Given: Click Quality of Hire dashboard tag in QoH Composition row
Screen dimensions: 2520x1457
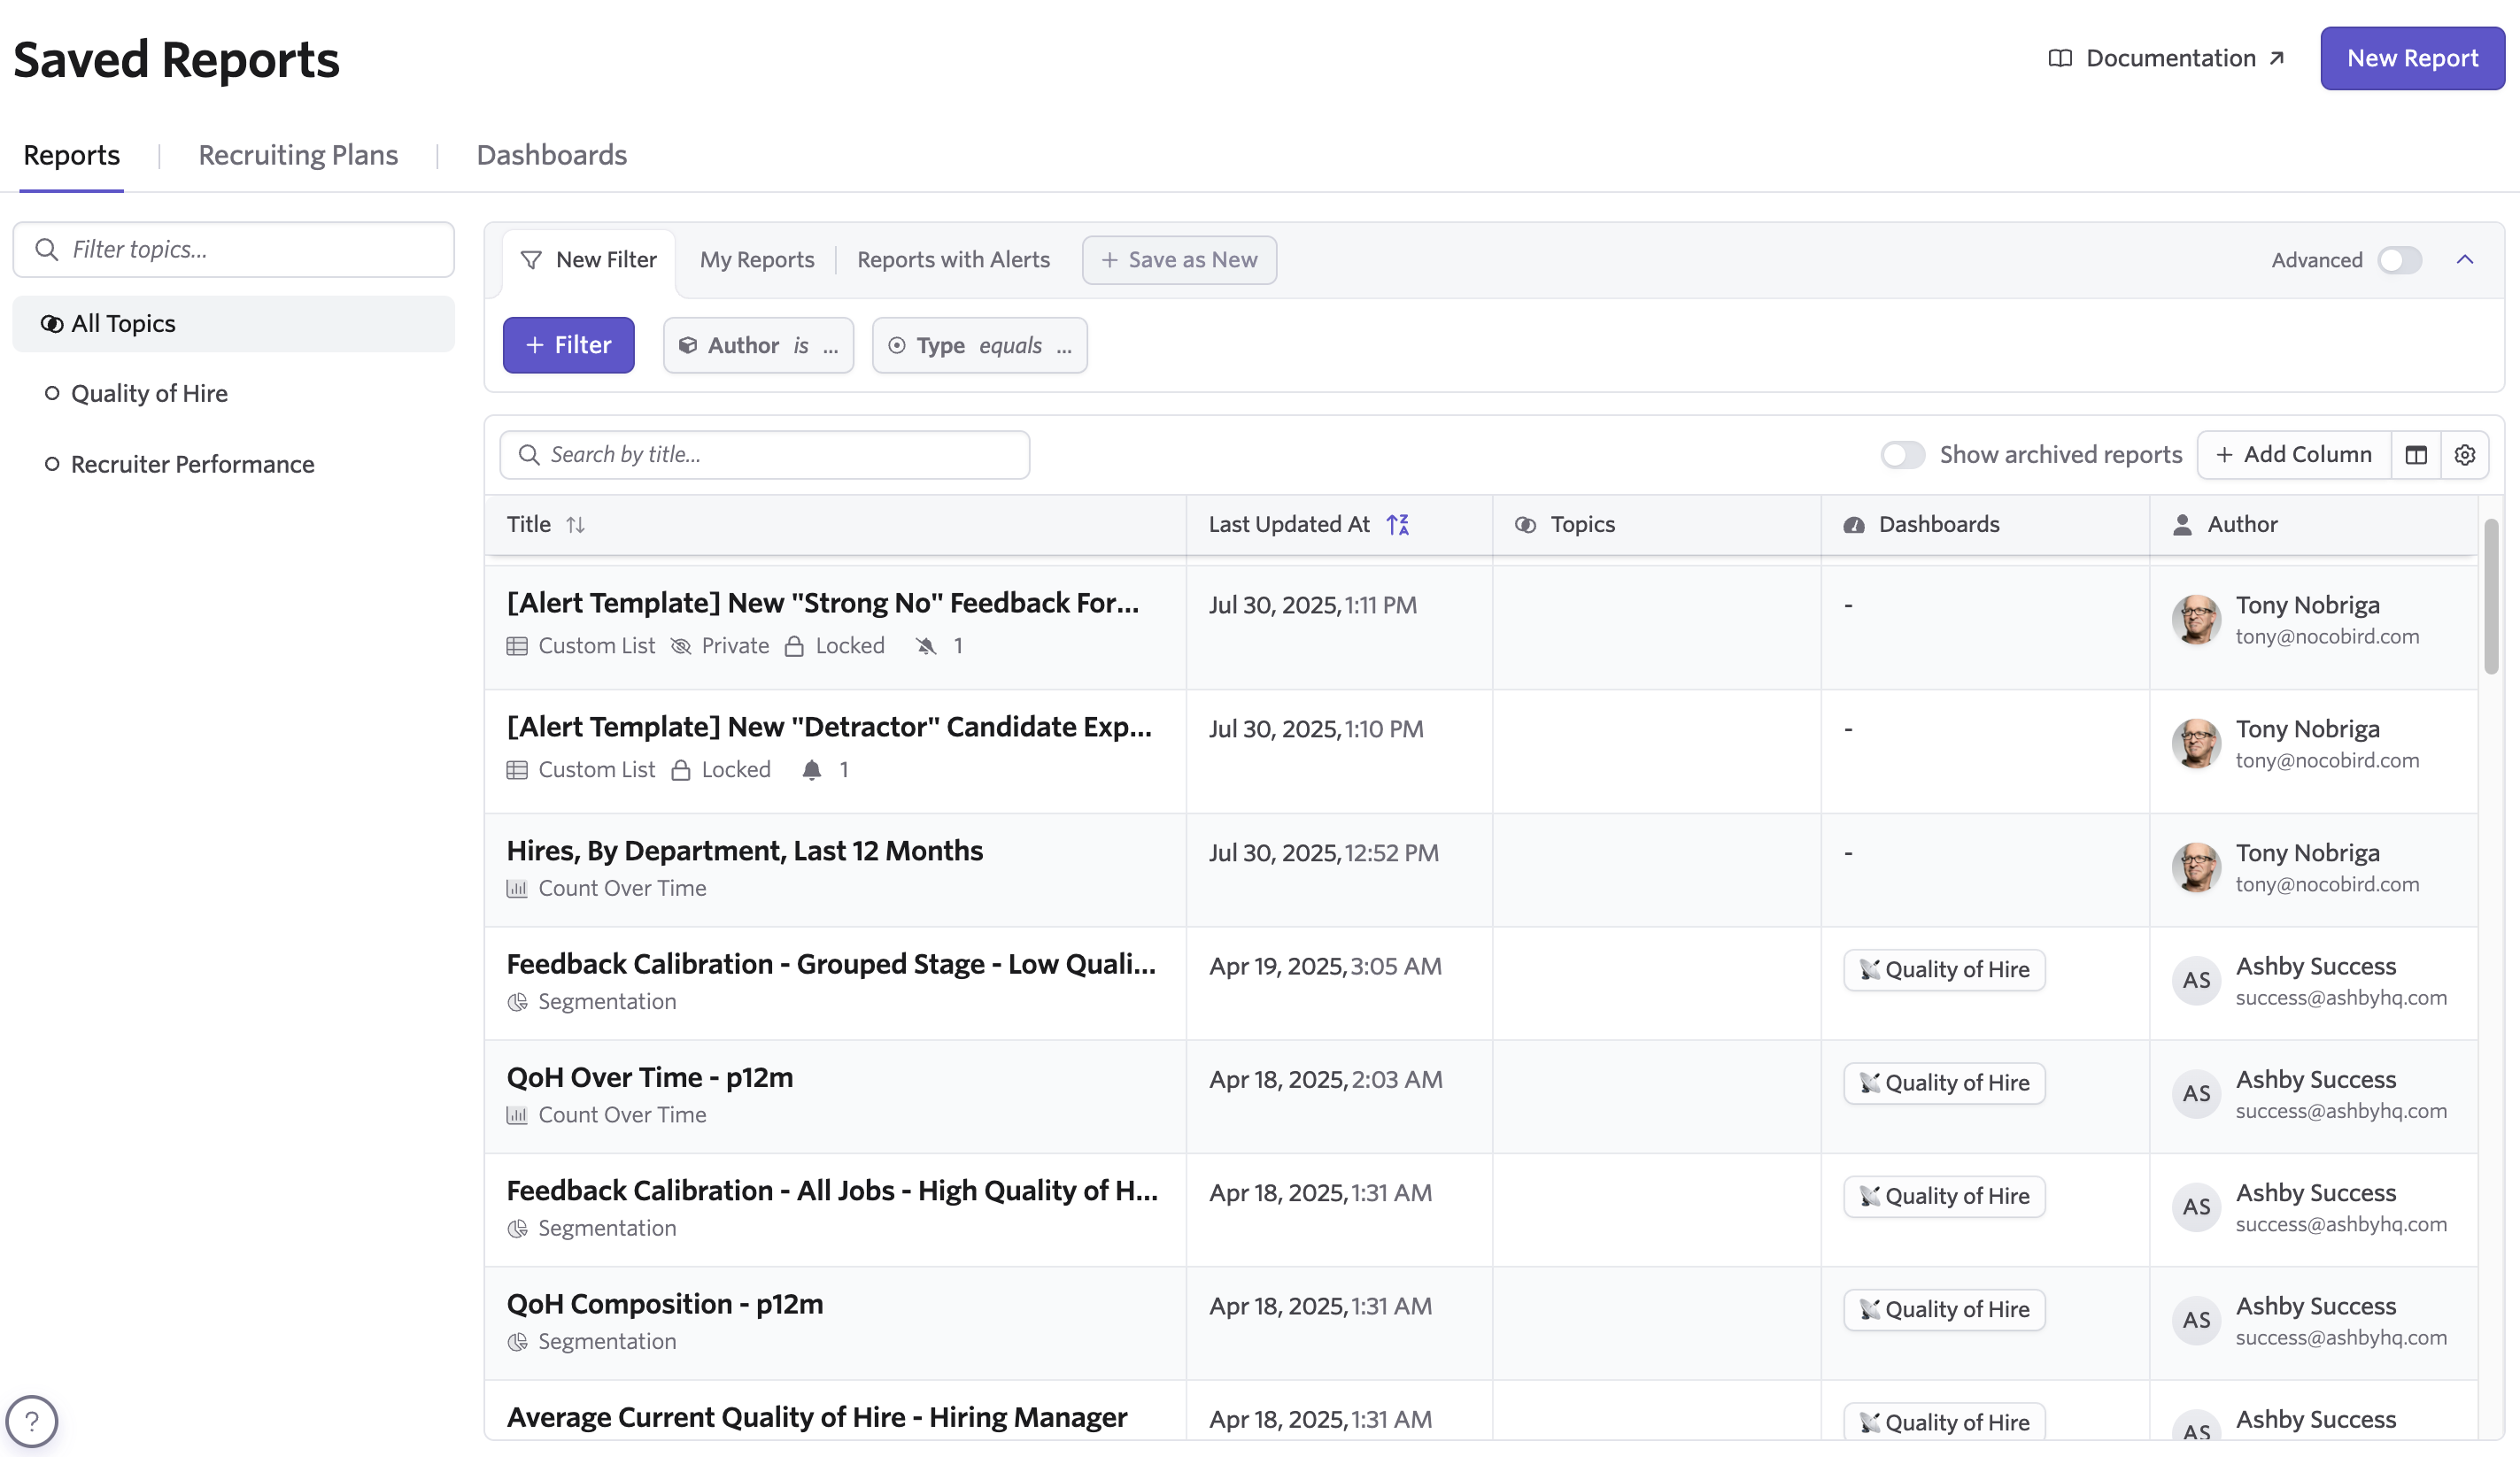Looking at the screenshot, I should click(x=1943, y=1309).
